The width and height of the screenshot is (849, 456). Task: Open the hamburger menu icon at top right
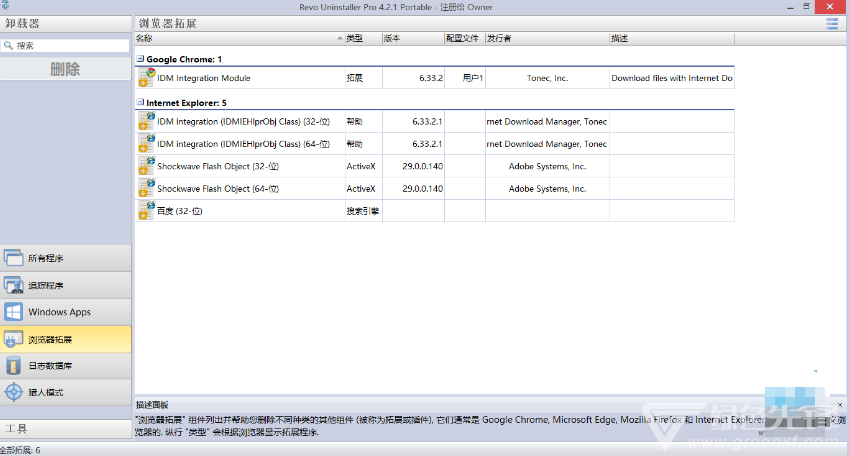coord(832,23)
